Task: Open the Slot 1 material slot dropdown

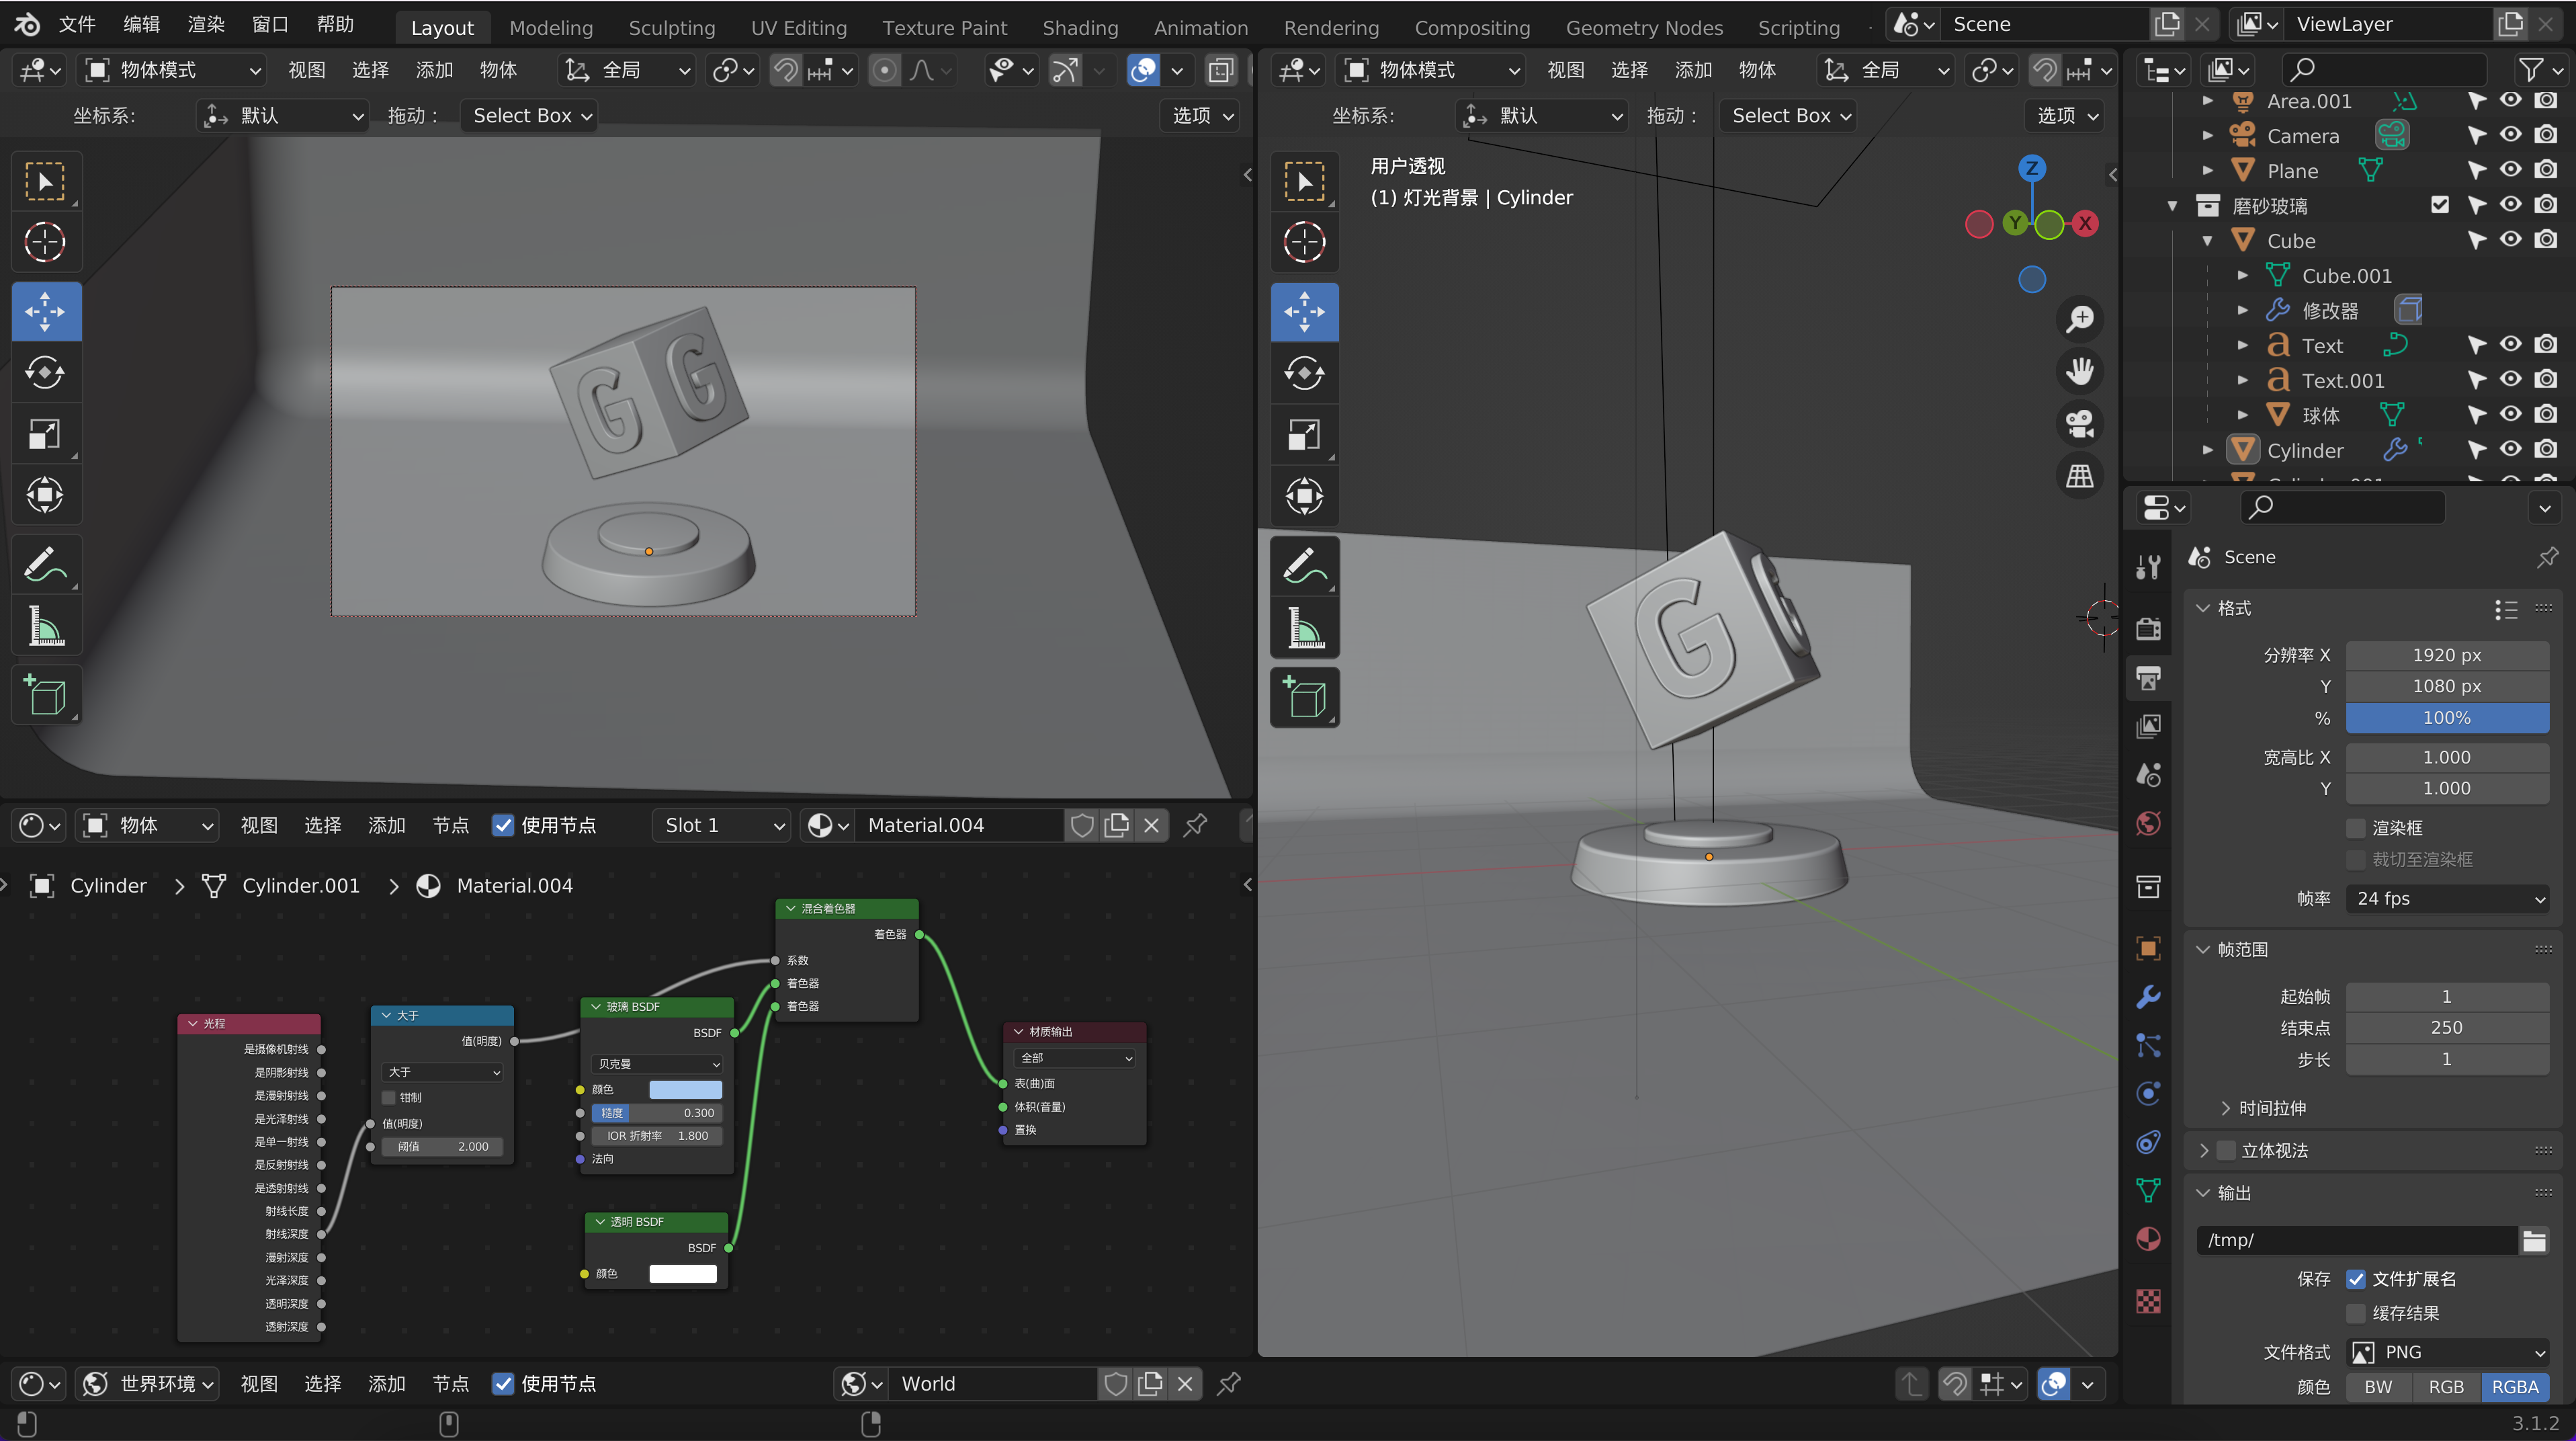Action: [721, 825]
